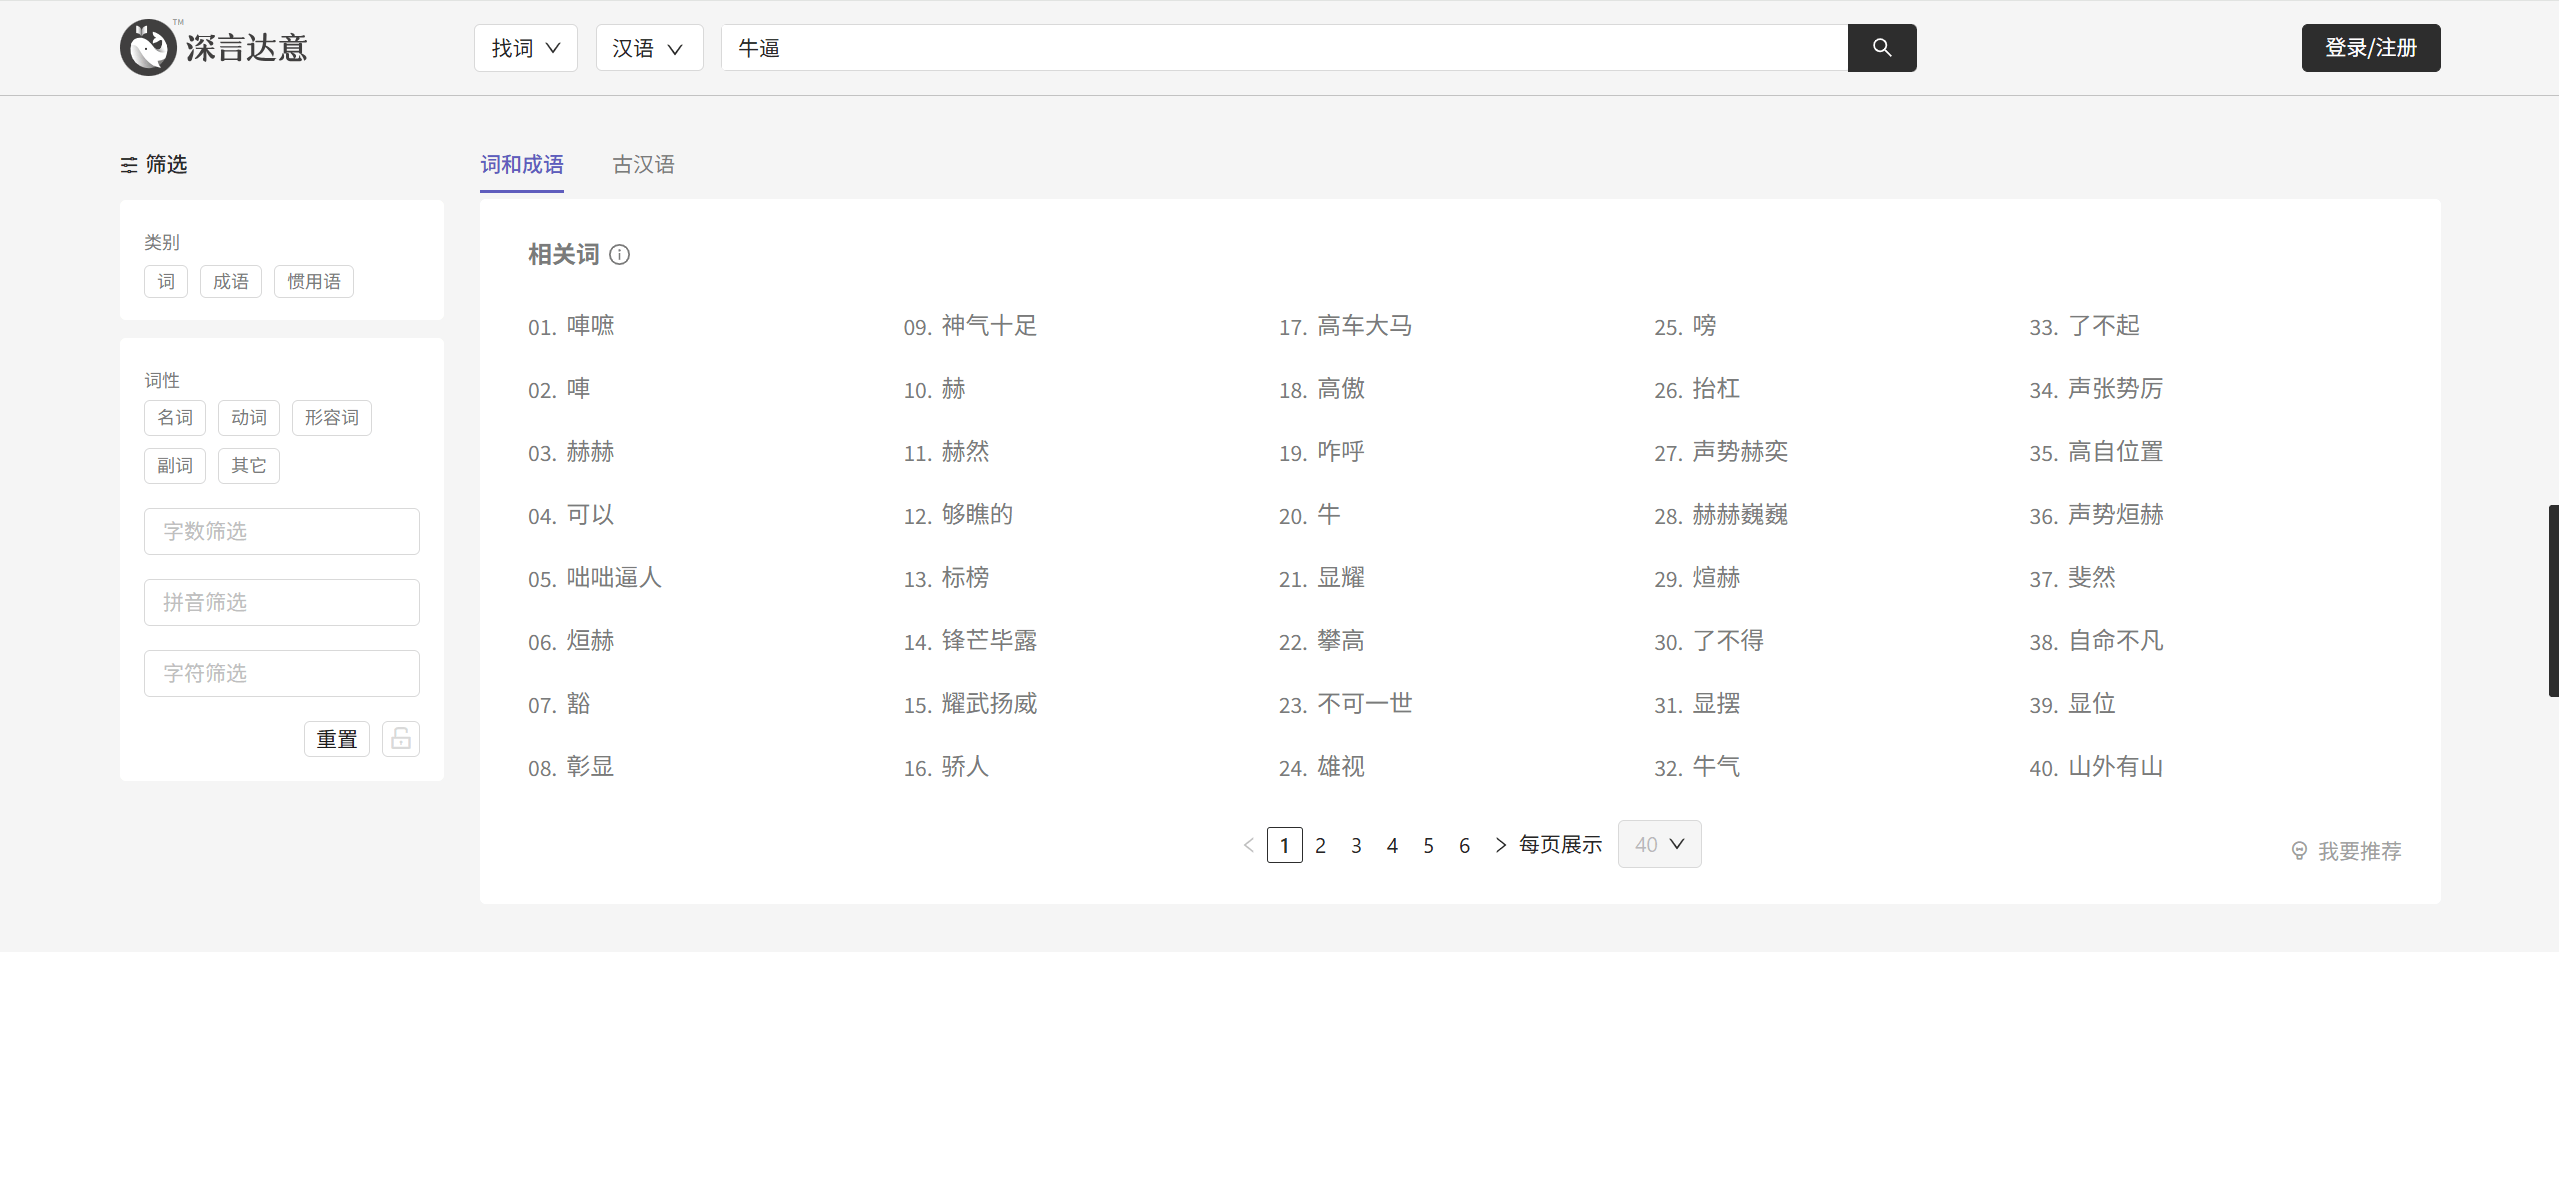The width and height of the screenshot is (2559, 1199).
Task: Open the result word 神气十足
Action: [988, 325]
